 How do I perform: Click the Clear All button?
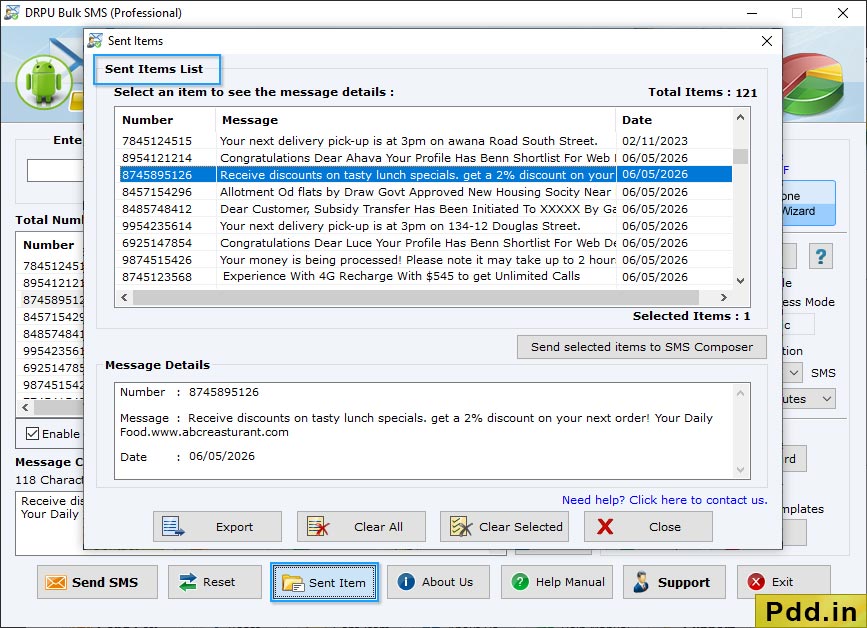(362, 527)
